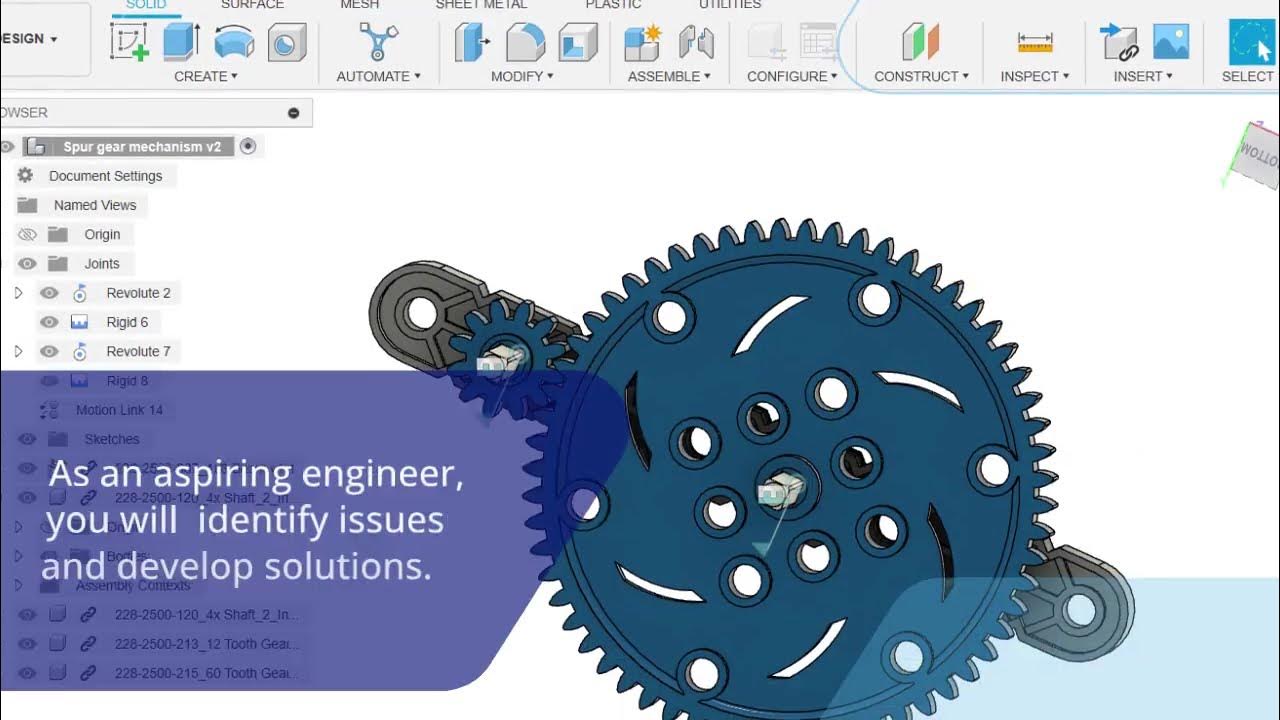Launch the Automated Modeling tool
Viewport: 1280px width, 720px height.
click(379, 43)
